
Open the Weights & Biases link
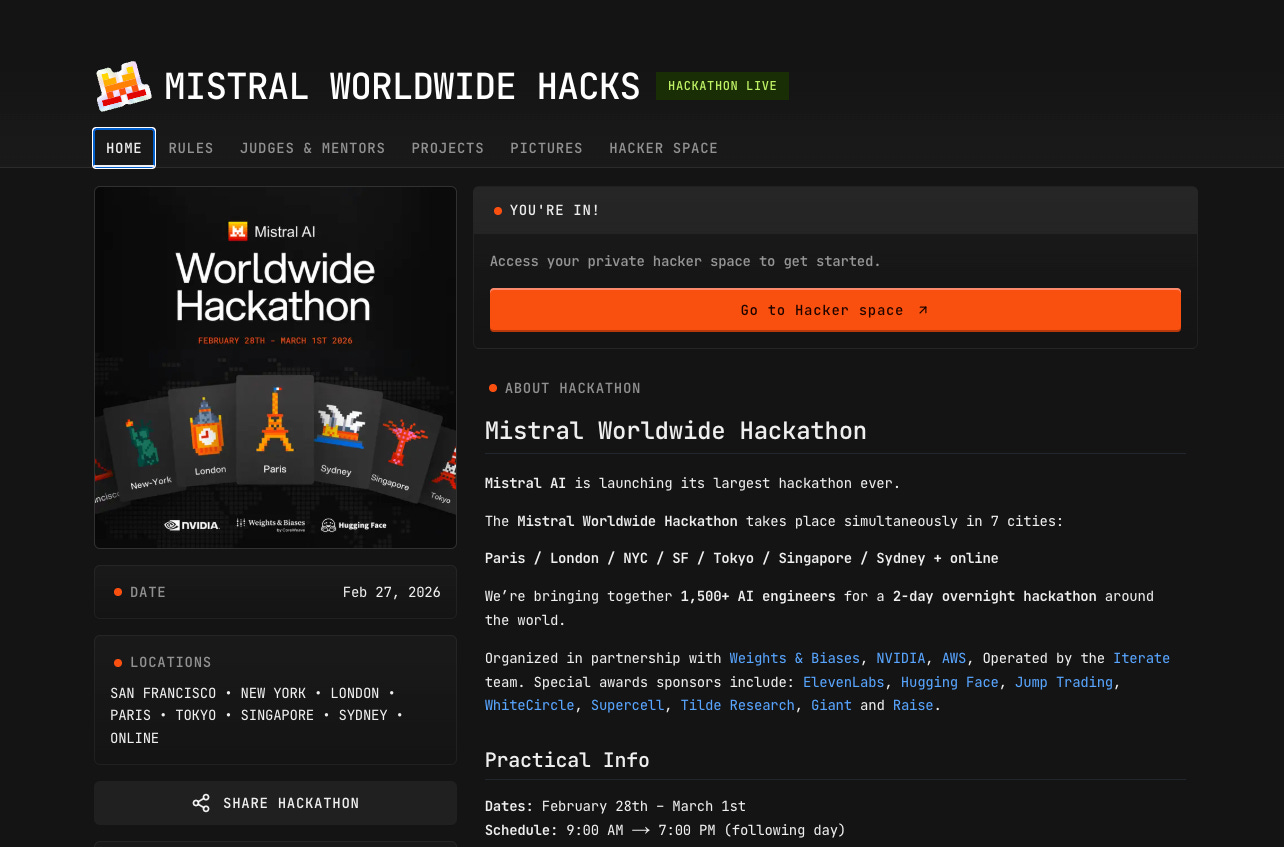(794, 658)
